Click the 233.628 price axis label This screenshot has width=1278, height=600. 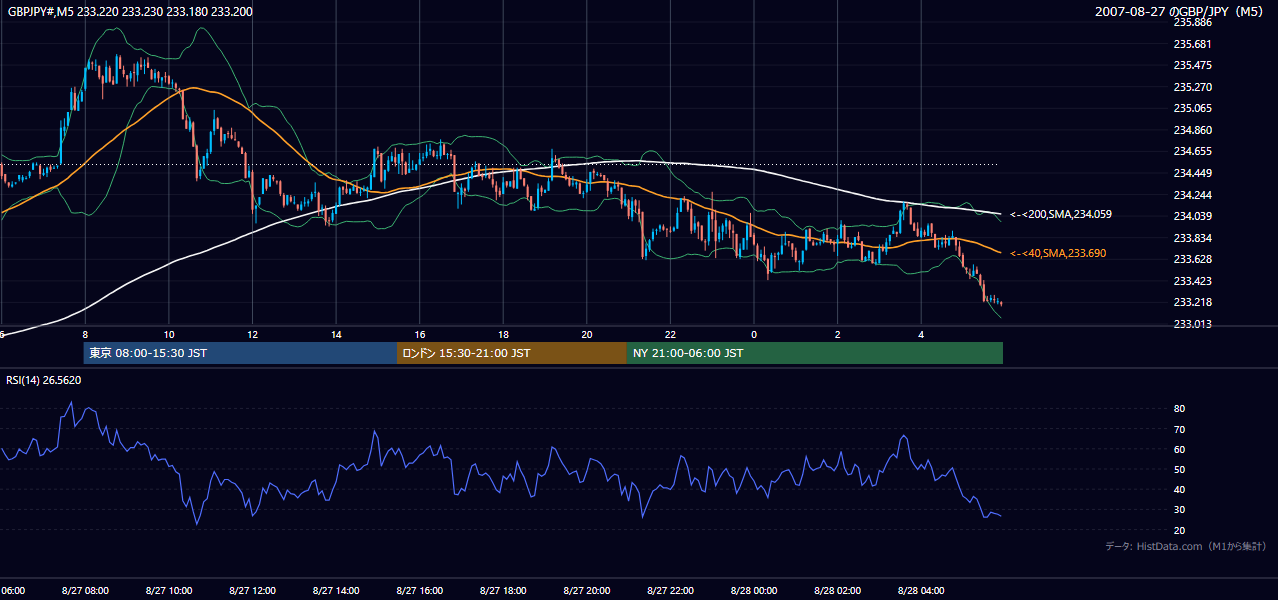[1192, 259]
